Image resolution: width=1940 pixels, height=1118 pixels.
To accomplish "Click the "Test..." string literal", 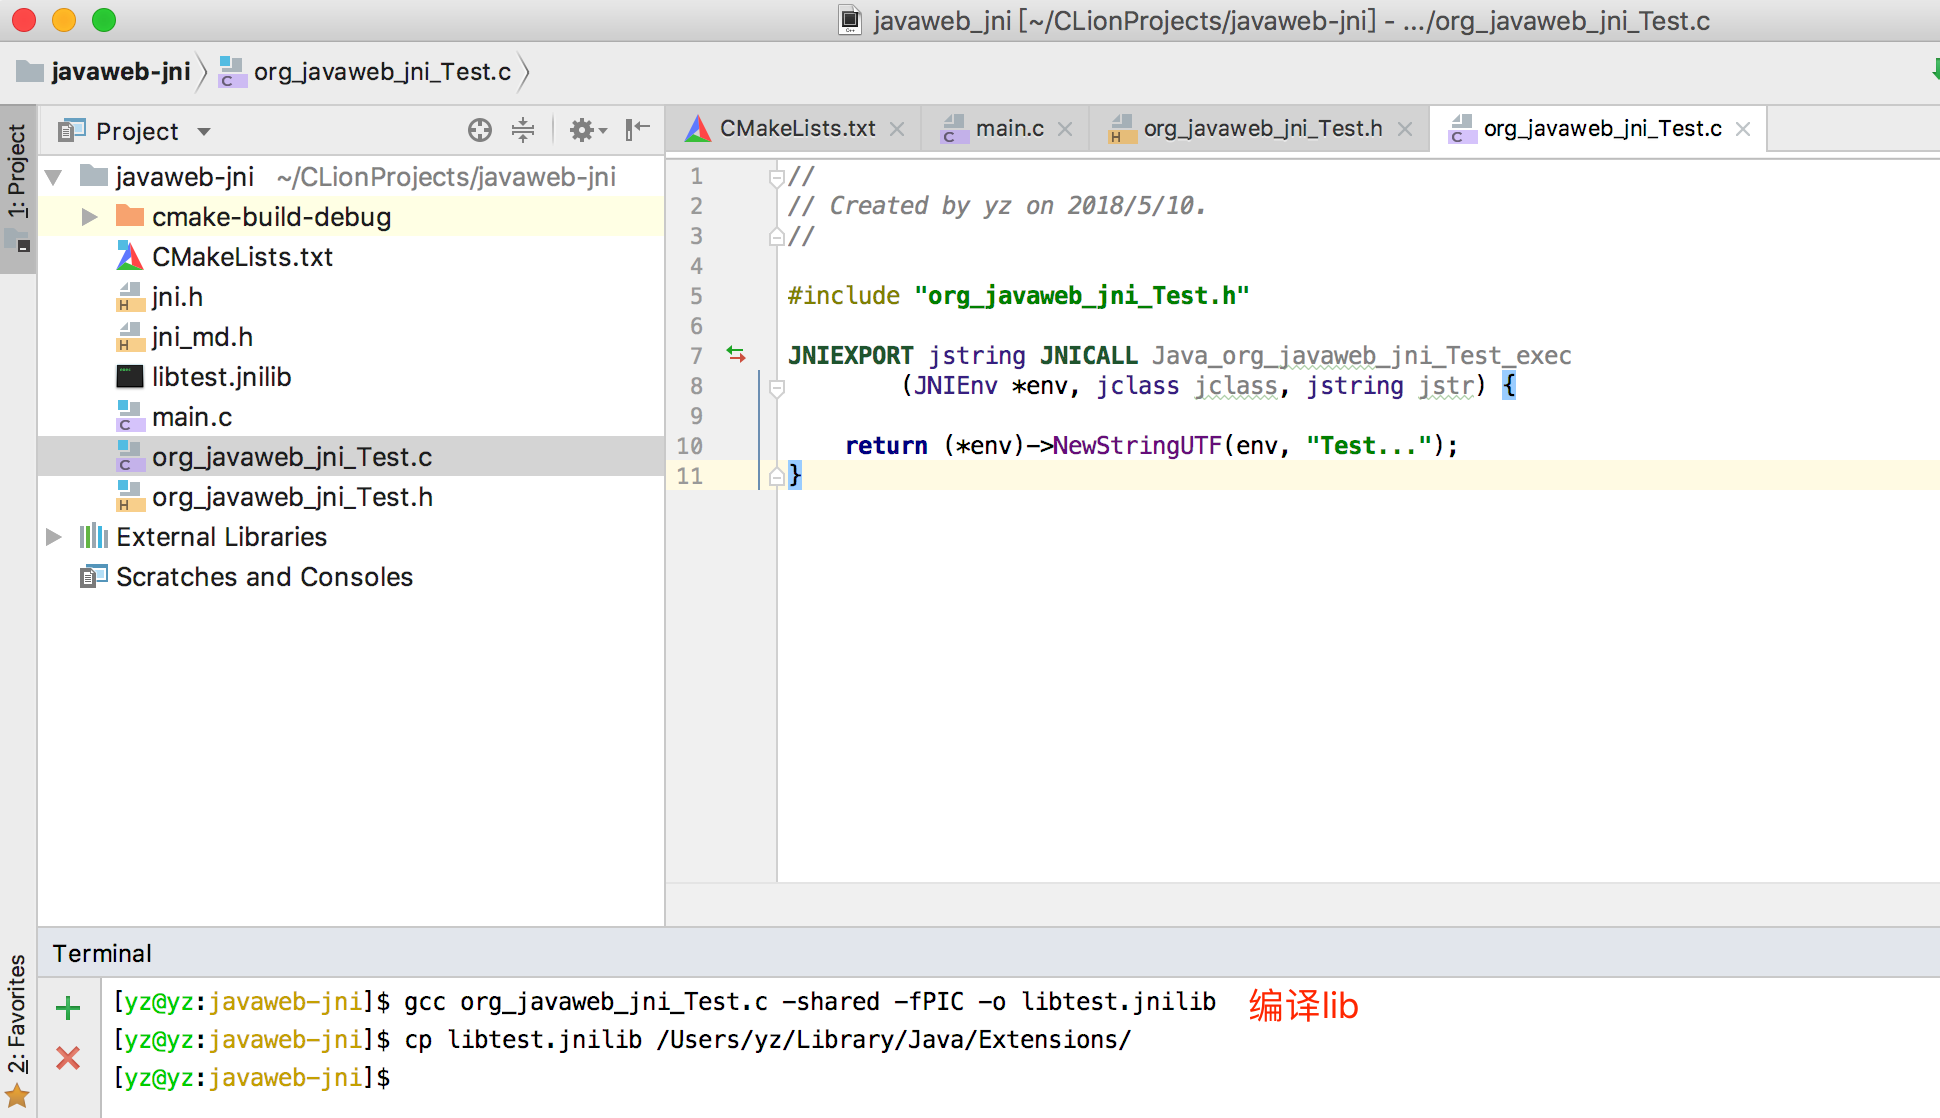I will point(1369,446).
